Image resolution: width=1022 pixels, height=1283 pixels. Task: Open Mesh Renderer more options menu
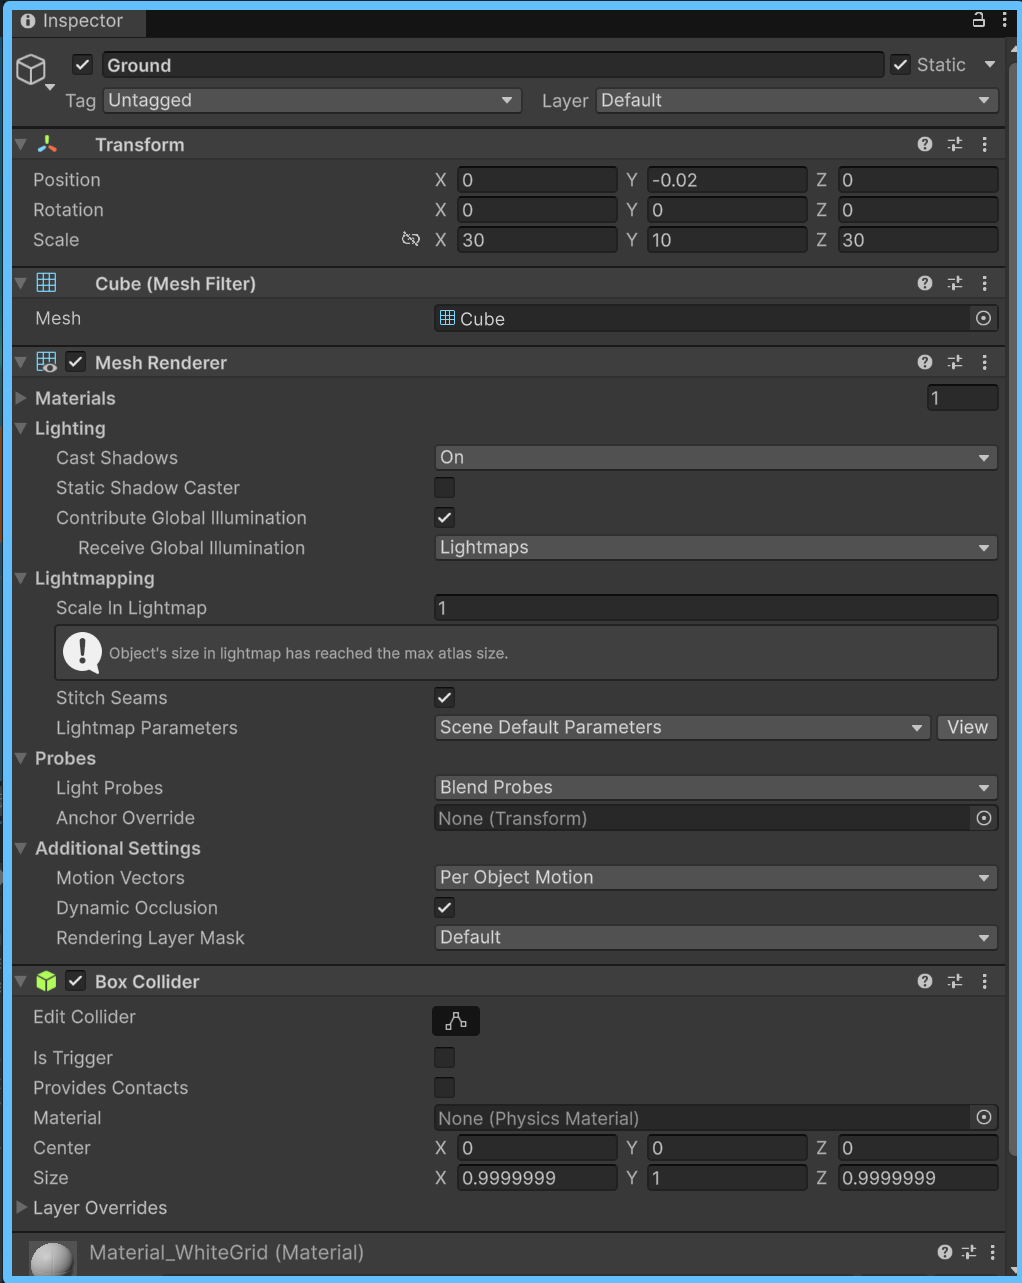coord(985,362)
